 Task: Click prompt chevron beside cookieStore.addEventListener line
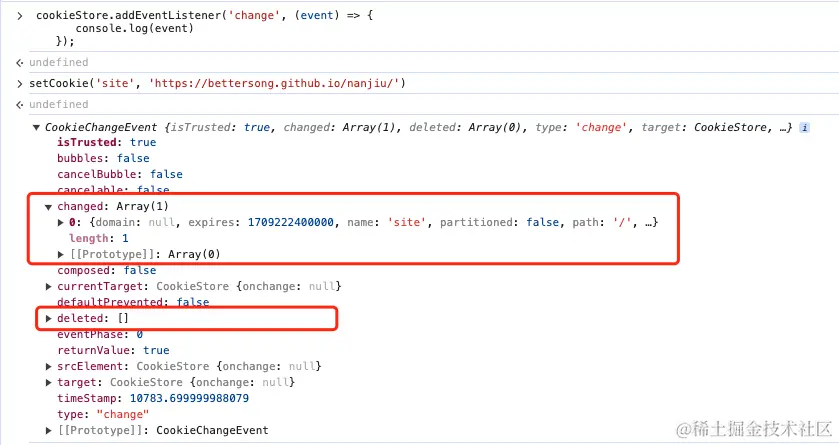(20, 17)
